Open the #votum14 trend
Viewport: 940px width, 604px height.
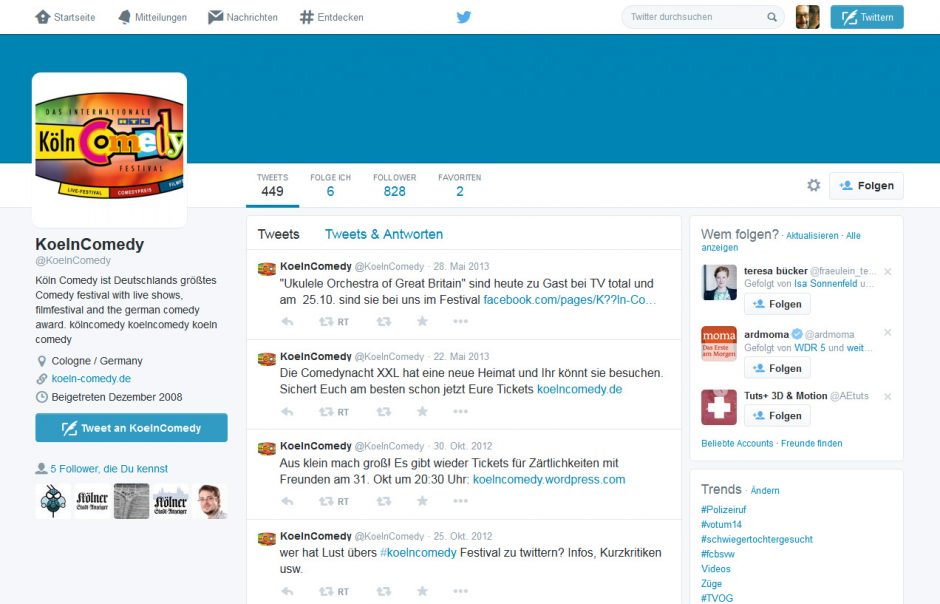pyautogui.click(x=721, y=524)
